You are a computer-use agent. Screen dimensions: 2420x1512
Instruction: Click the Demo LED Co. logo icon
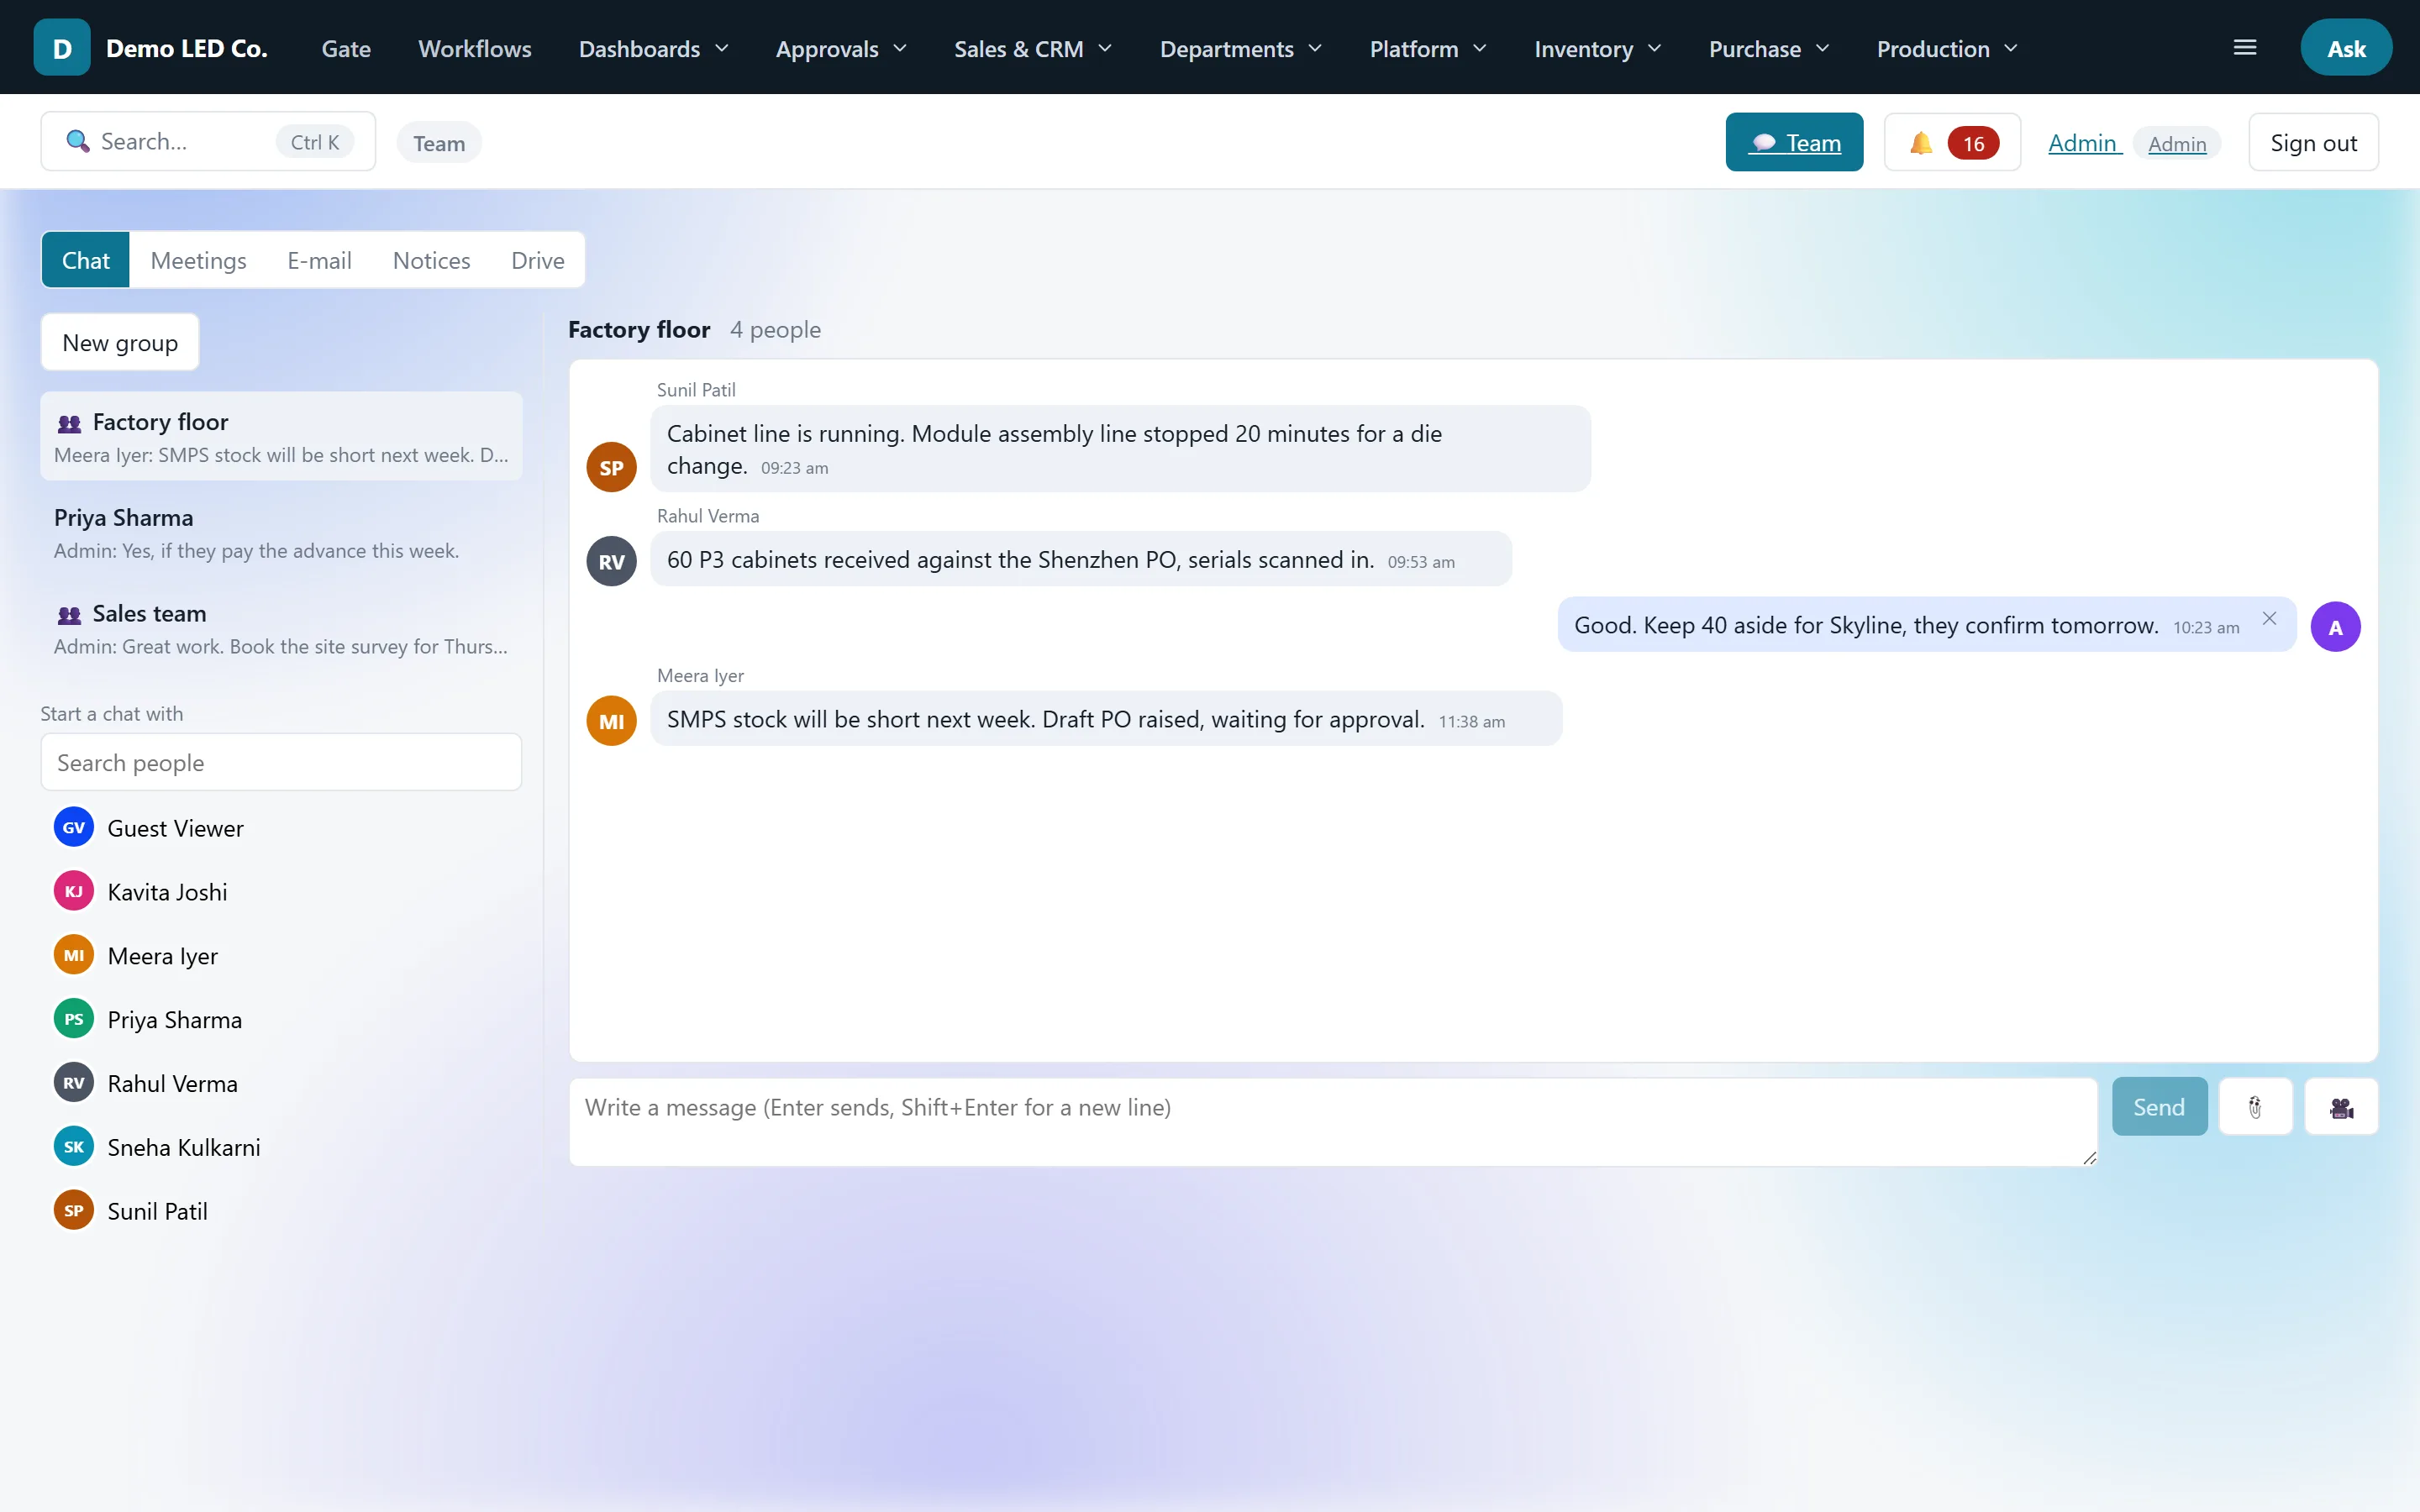62,47
